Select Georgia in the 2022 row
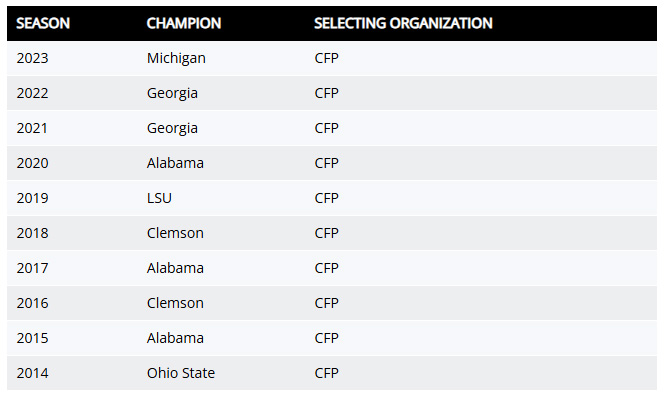The height and width of the screenshot is (402, 666). [x=172, y=93]
